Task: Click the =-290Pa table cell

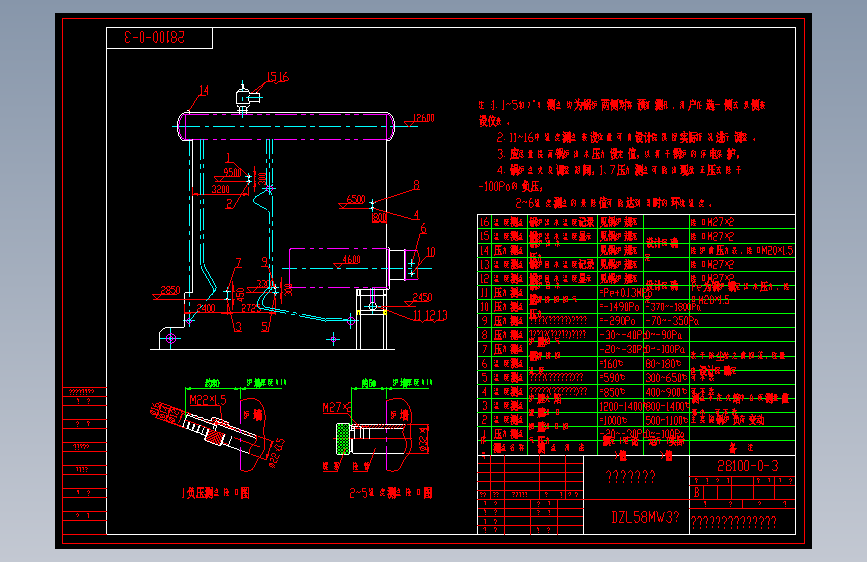Action: click(617, 321)
